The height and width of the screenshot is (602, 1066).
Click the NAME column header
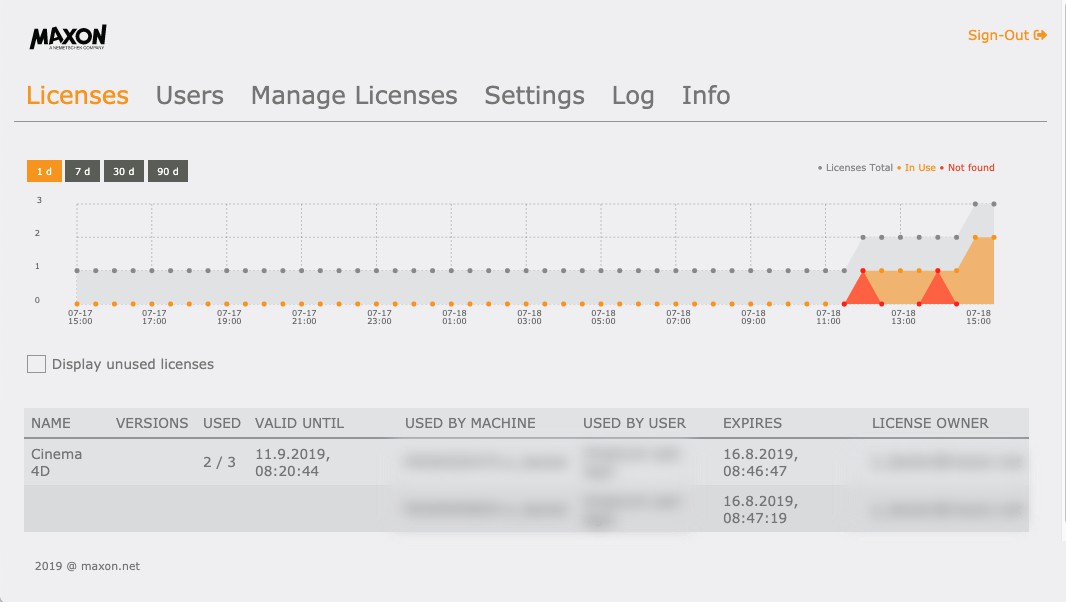pyautogui.click(x=51, y=423)
